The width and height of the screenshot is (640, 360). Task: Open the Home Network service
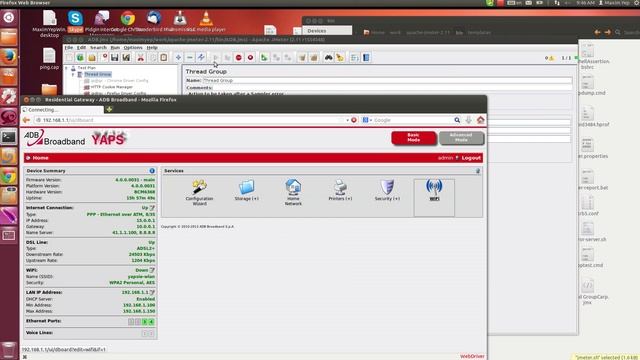(293, 192)
